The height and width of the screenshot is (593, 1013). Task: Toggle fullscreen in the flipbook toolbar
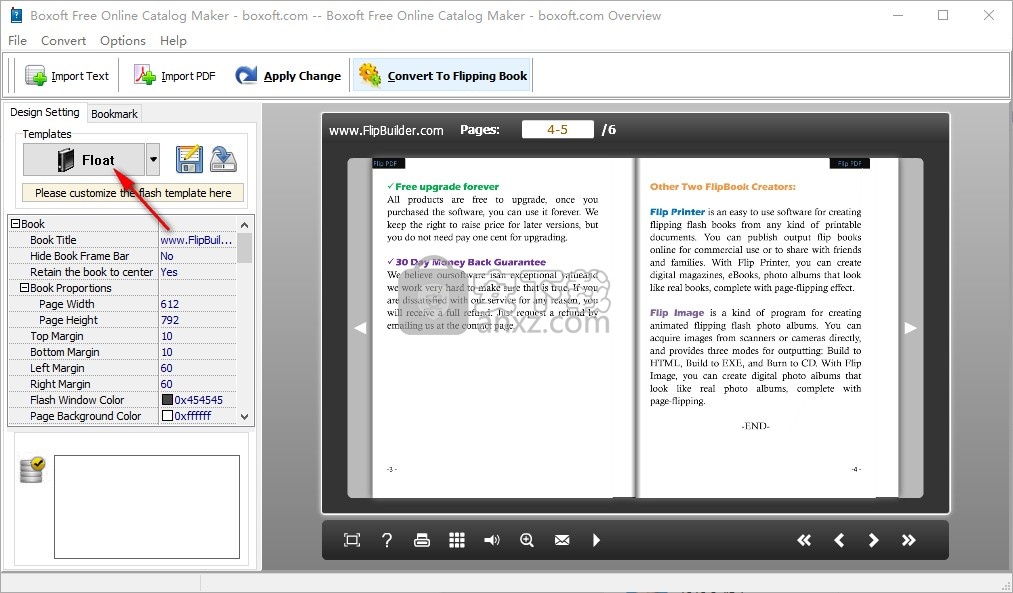(352, 540)
